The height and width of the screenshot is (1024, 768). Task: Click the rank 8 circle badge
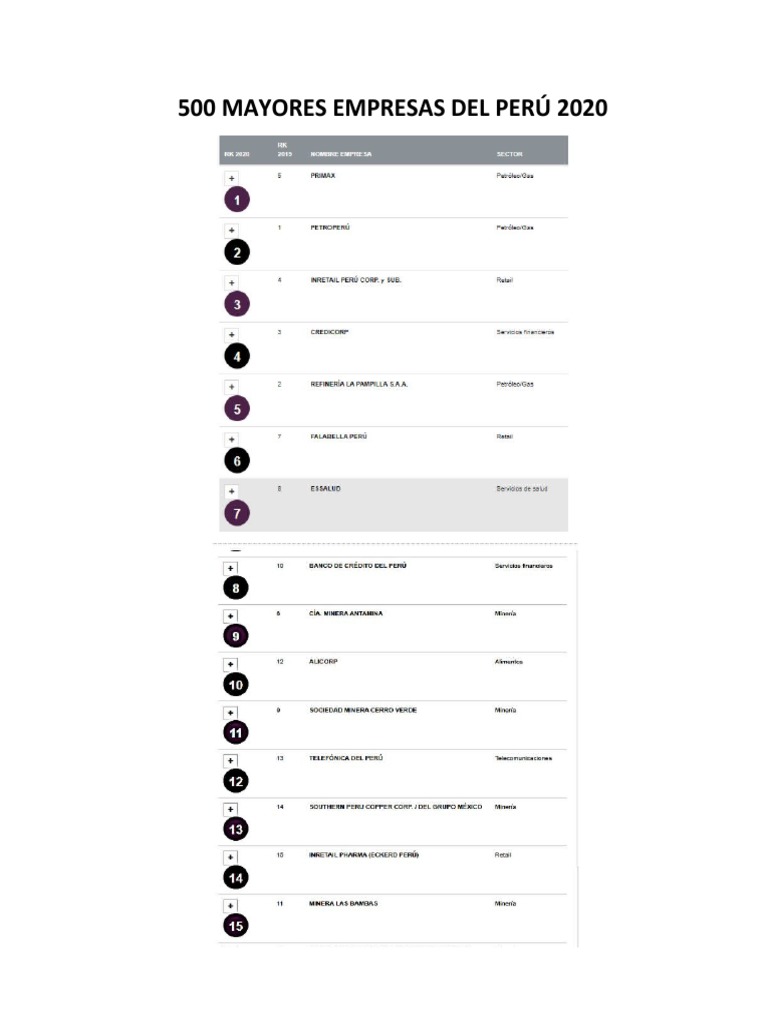point(236,588)
